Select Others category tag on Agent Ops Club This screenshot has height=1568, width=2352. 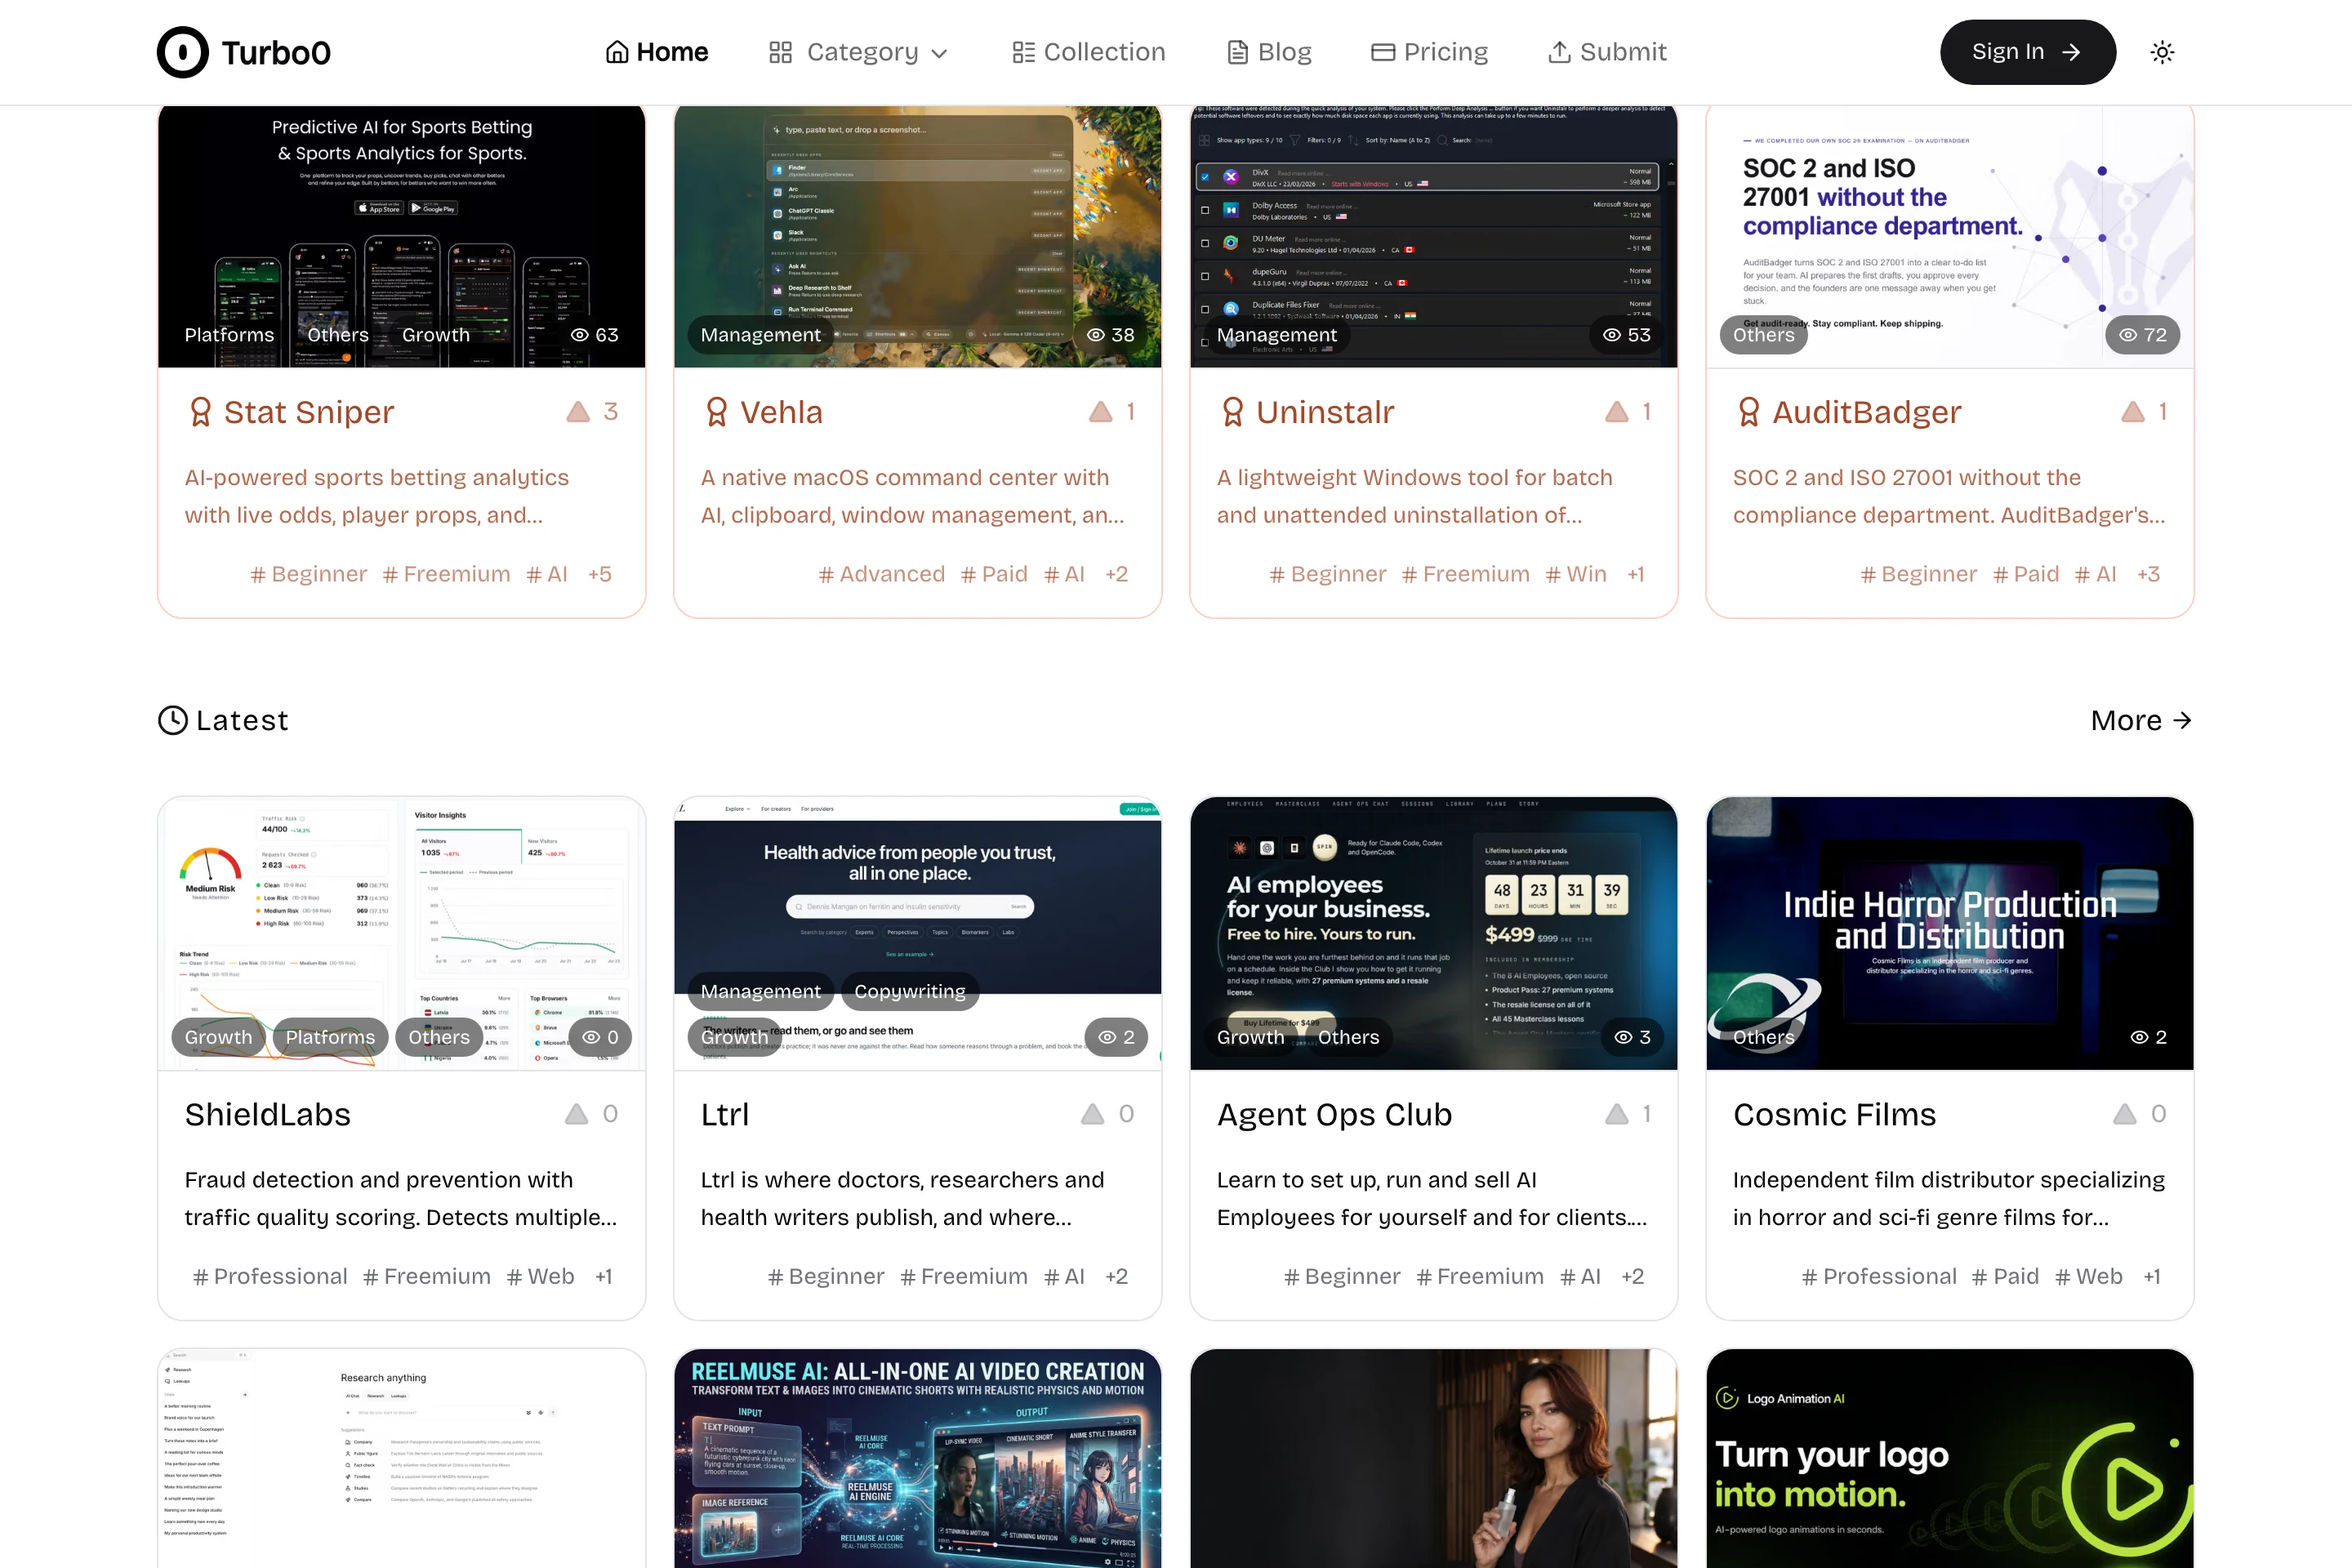(x=1349, y=1037)
